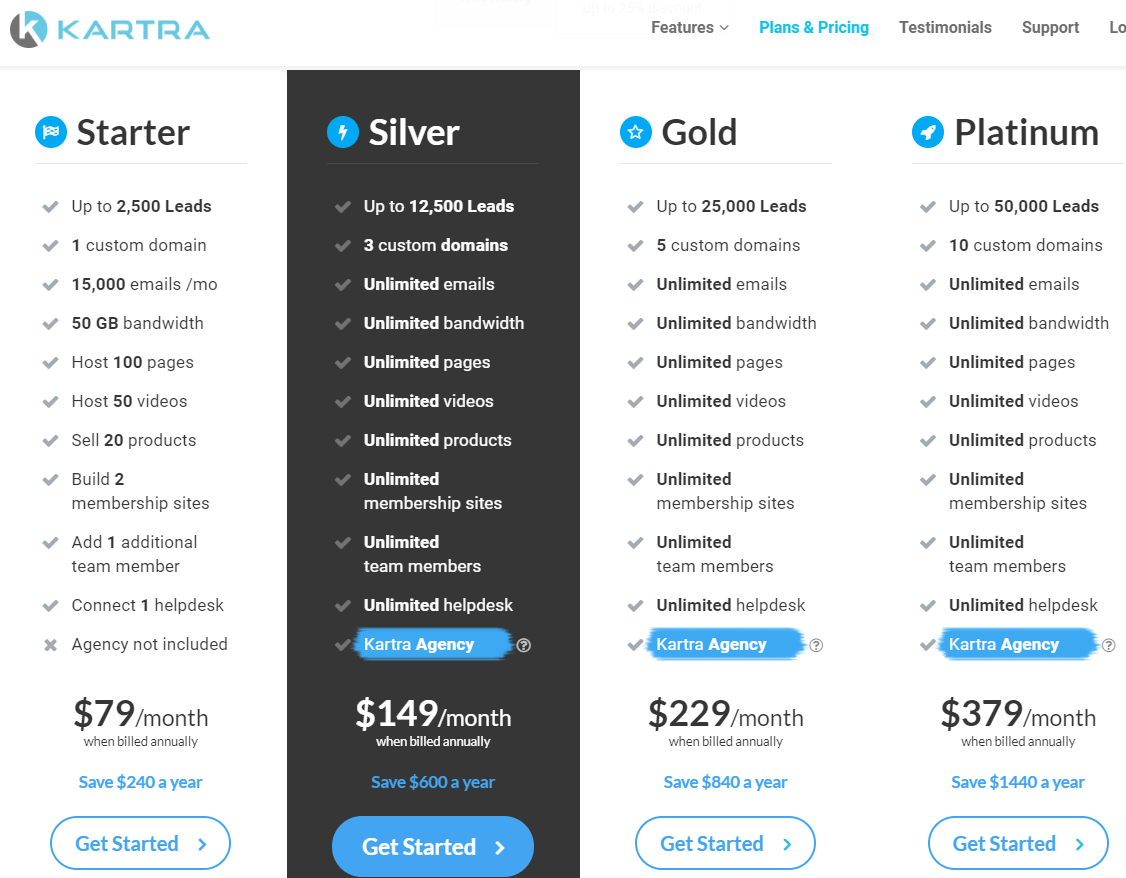Click checkmark next to 5 custom domains

pyautogui.click(x=635, y=246)
